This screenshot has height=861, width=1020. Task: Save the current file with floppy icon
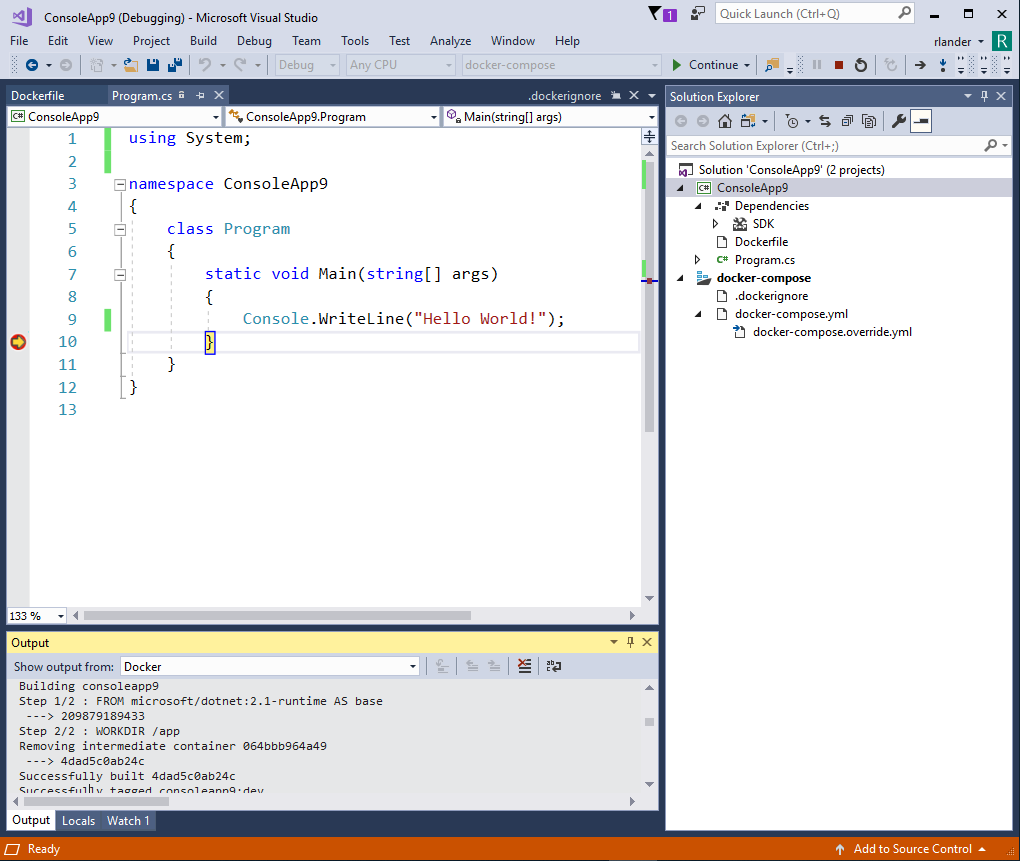(153, 65)
